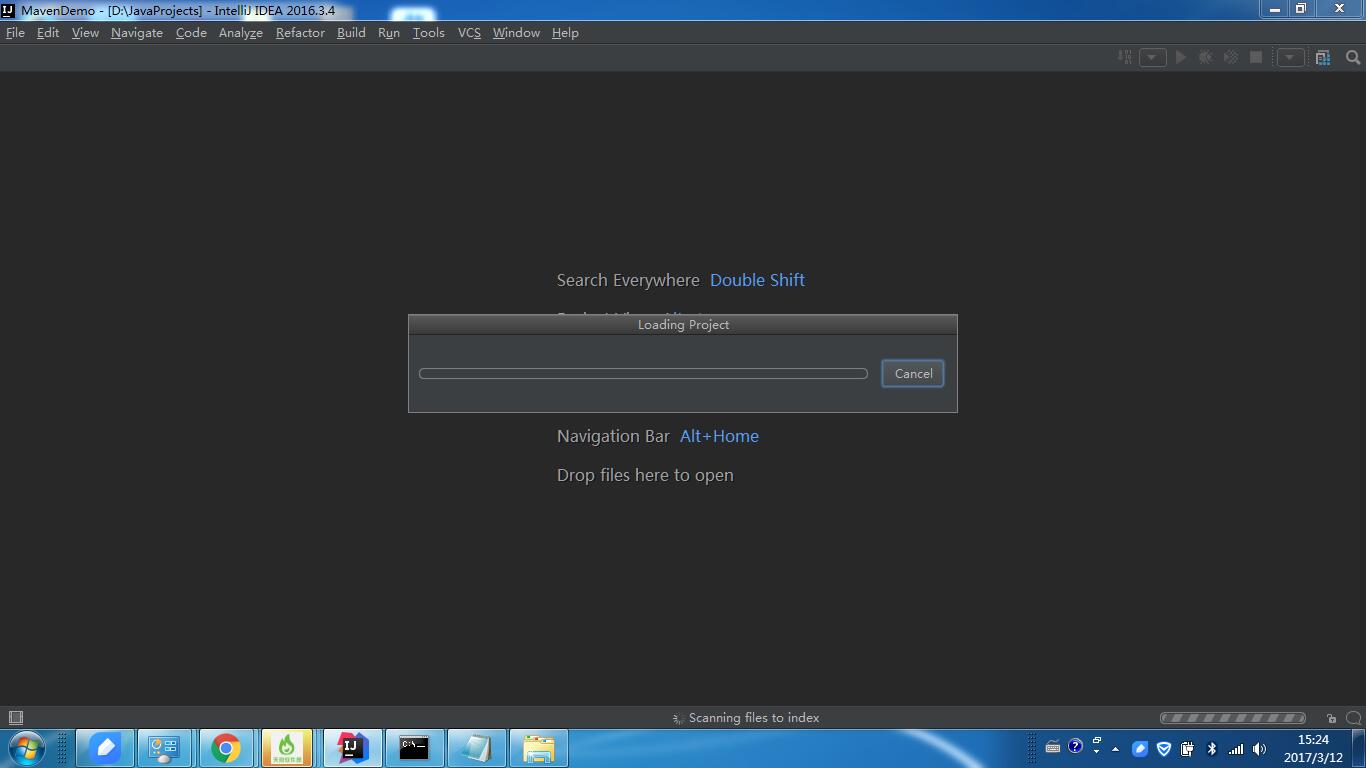
Task: Open the Project Structure icon
Action: click(x=1323, y=57)
